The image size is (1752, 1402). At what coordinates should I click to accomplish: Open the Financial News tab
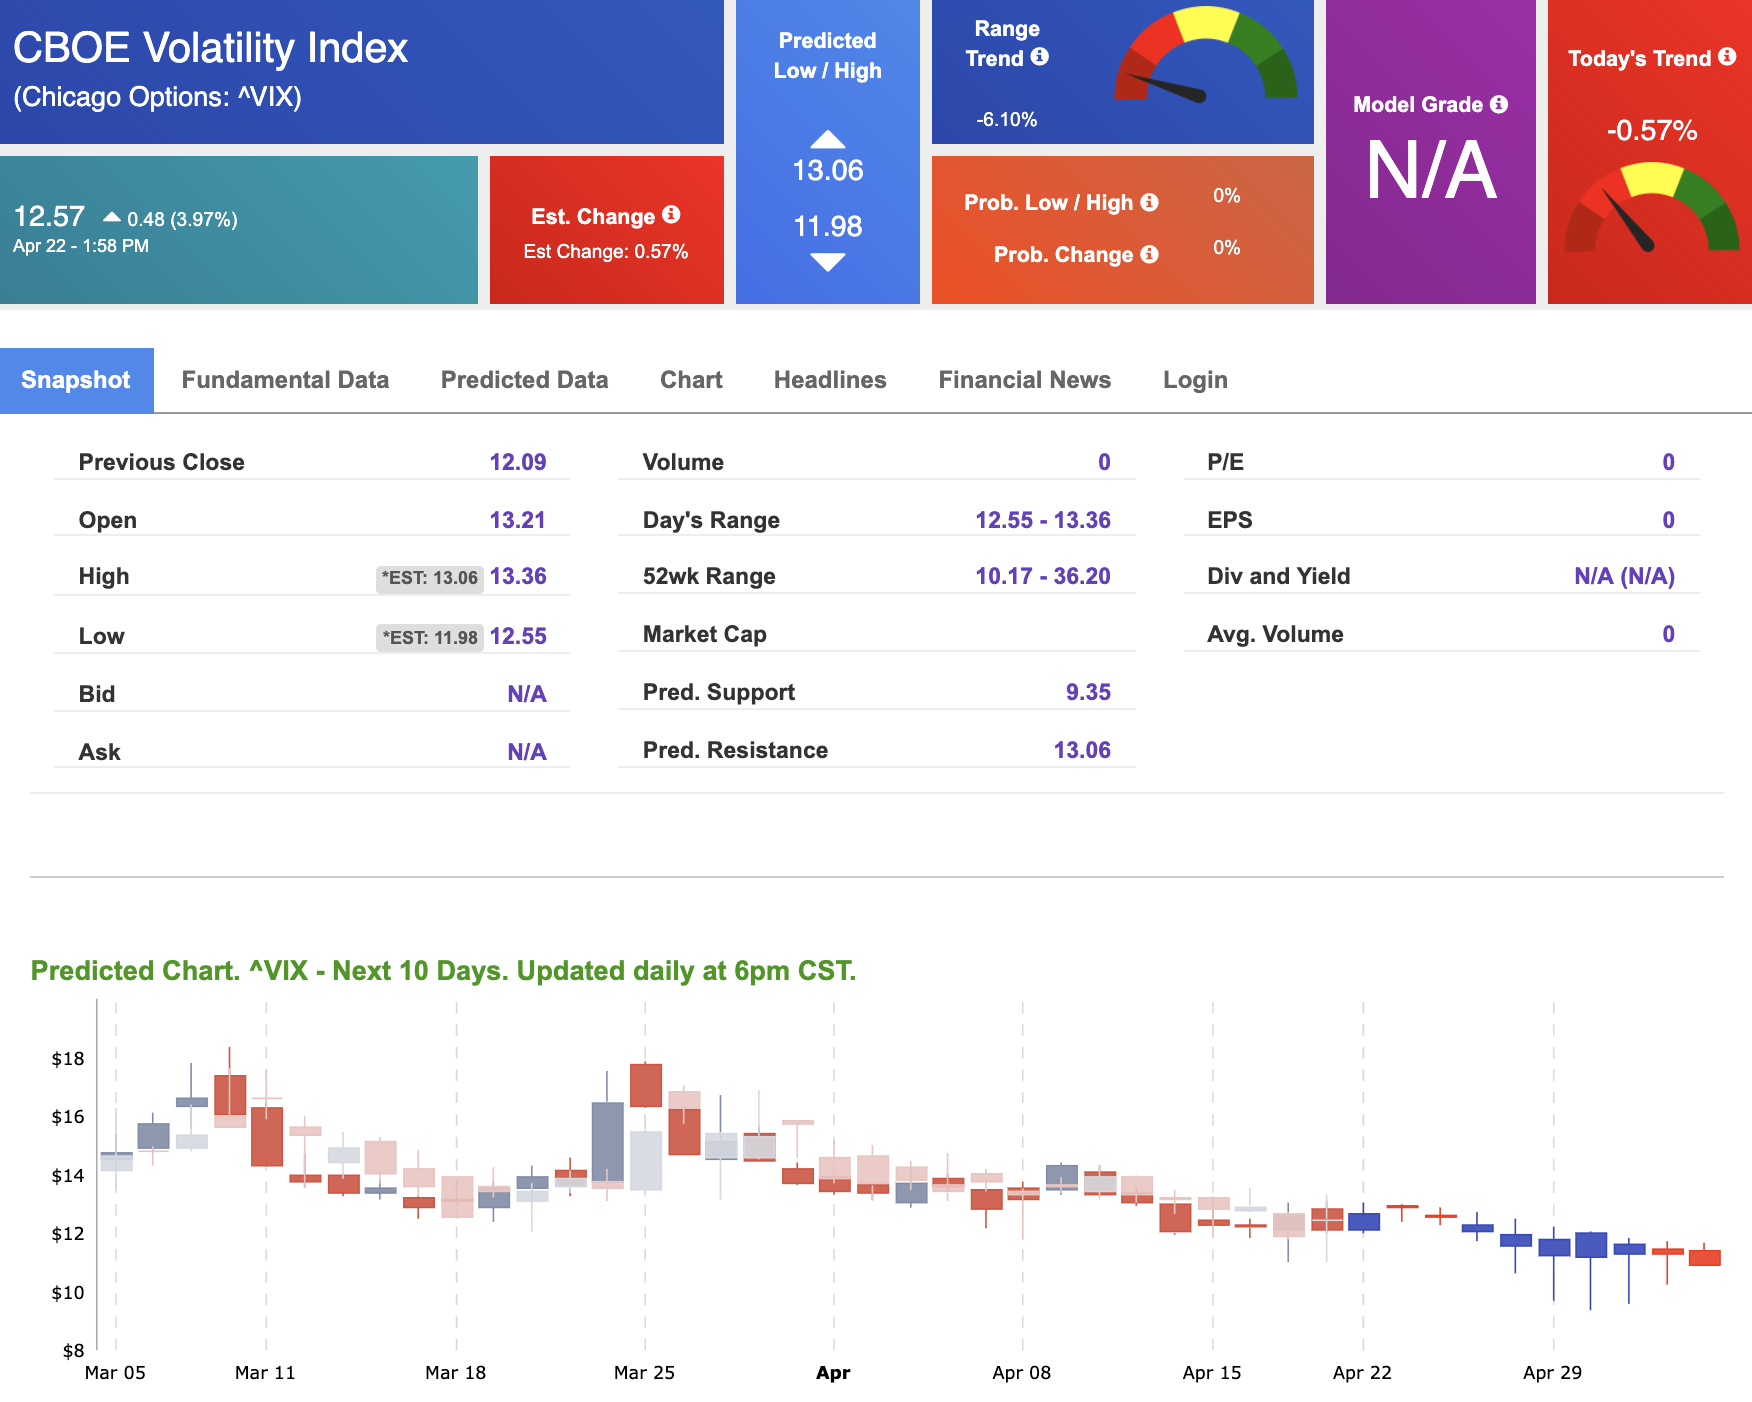tap(1025, 380)
